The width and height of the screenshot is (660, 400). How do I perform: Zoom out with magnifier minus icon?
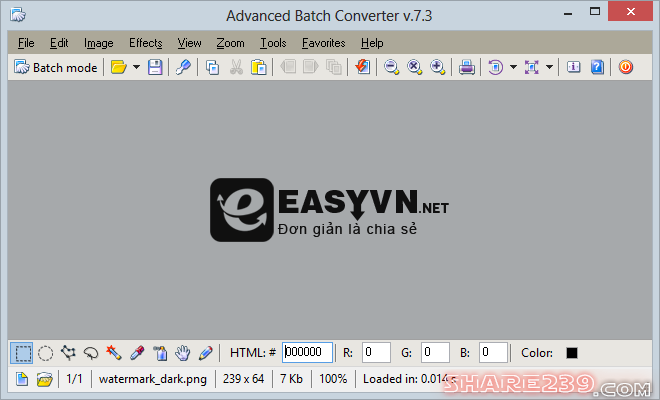(x=391, y=67)
